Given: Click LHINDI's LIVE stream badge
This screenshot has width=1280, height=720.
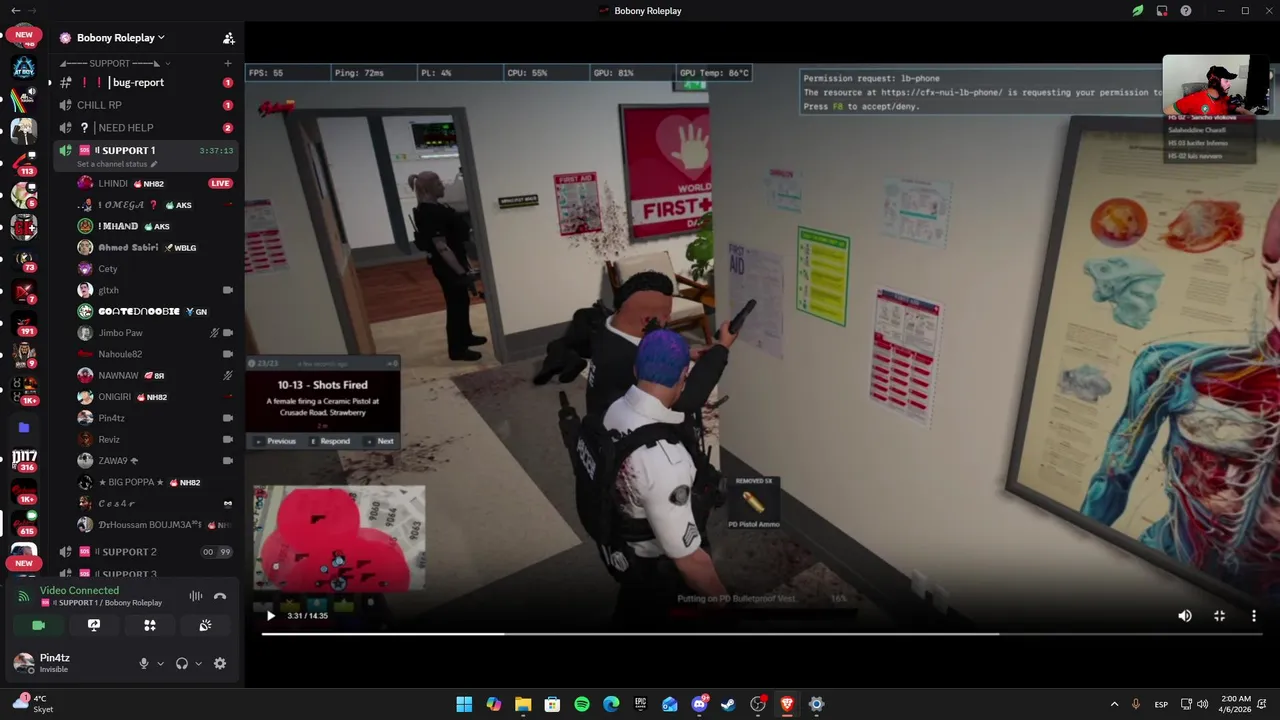Looking at the screenshot, I should (x=220, y=184).
